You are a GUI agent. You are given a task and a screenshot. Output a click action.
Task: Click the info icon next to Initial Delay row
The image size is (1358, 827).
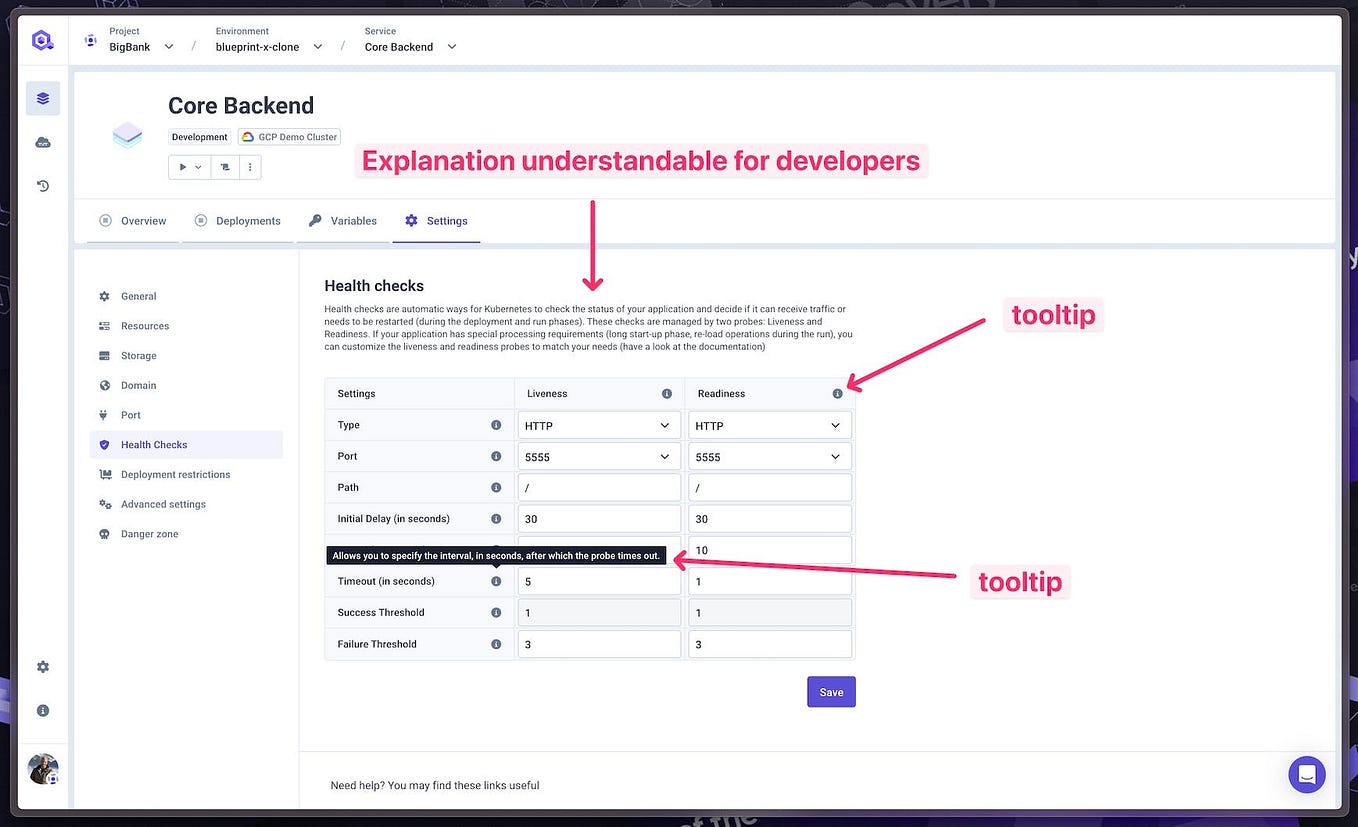coord(496,518)
